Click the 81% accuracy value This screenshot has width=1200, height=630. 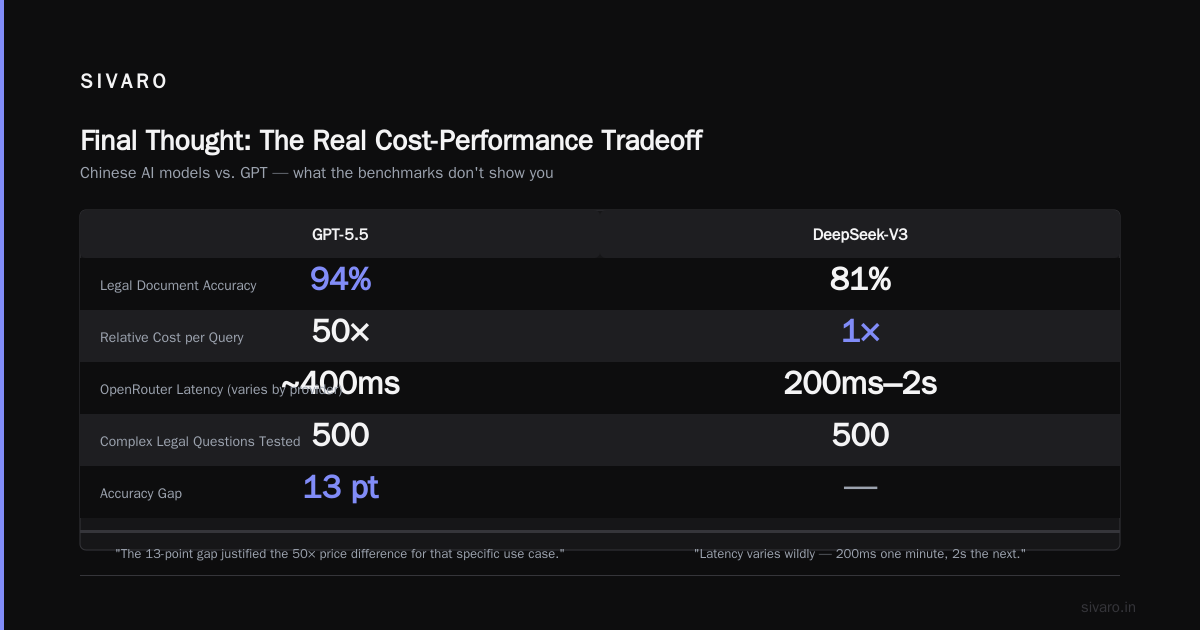tap(860, 280)
